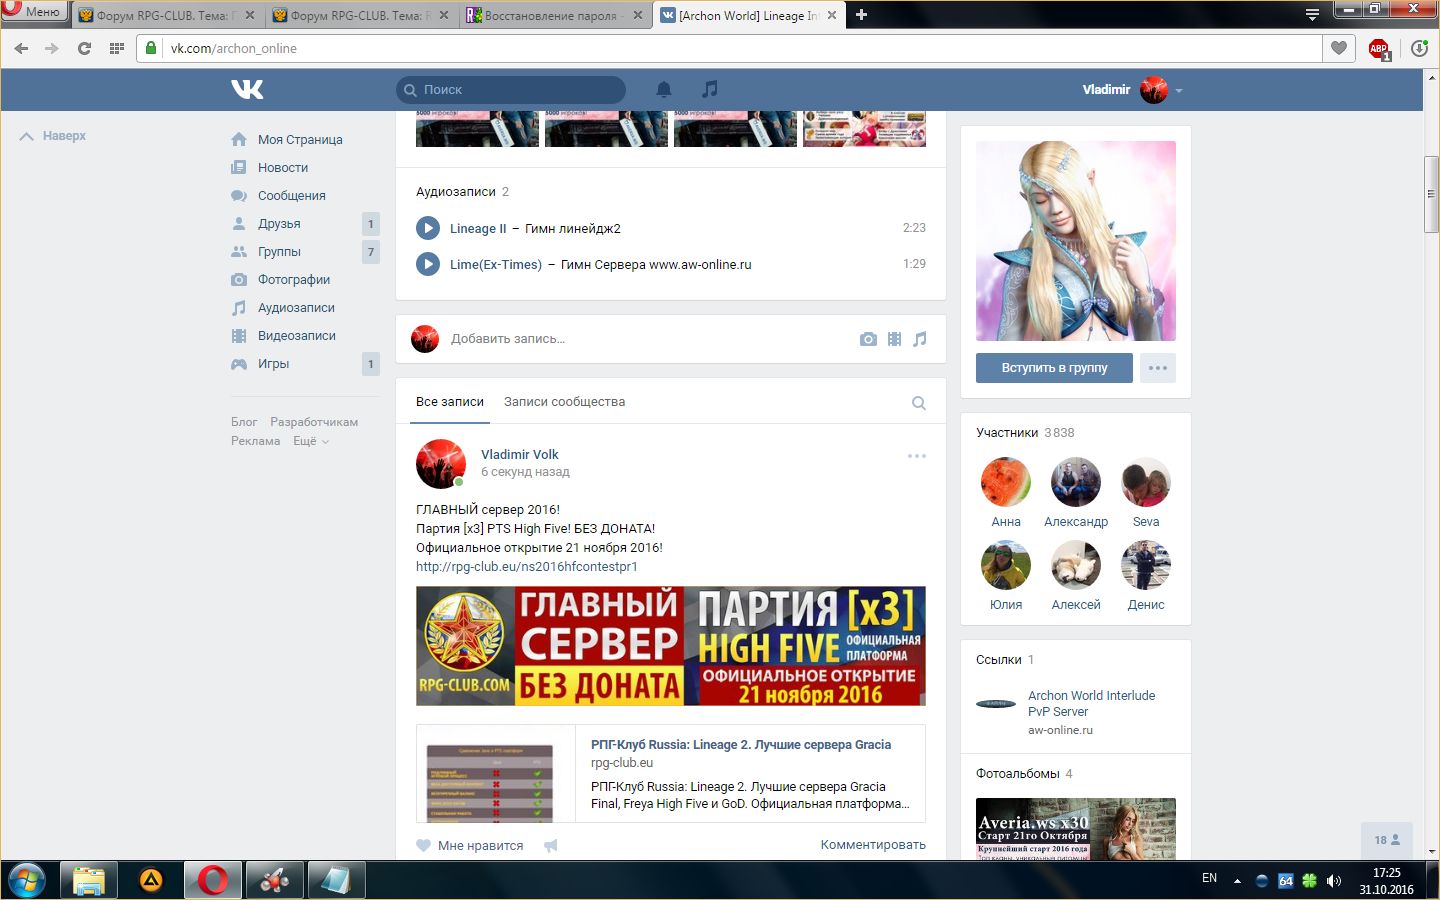
Task: Open the group actions three-dot menu
Action: pos(1157,368)
